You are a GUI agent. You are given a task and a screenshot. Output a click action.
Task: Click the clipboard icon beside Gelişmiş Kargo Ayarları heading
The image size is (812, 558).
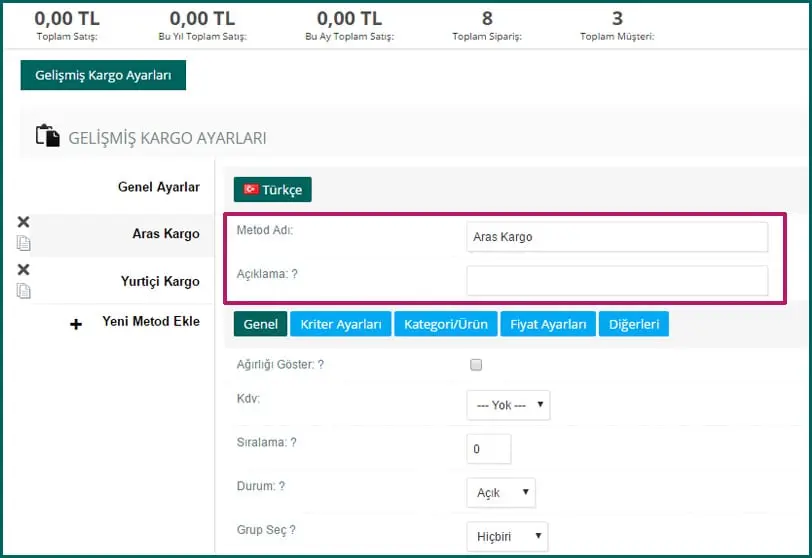coord(47,137)
